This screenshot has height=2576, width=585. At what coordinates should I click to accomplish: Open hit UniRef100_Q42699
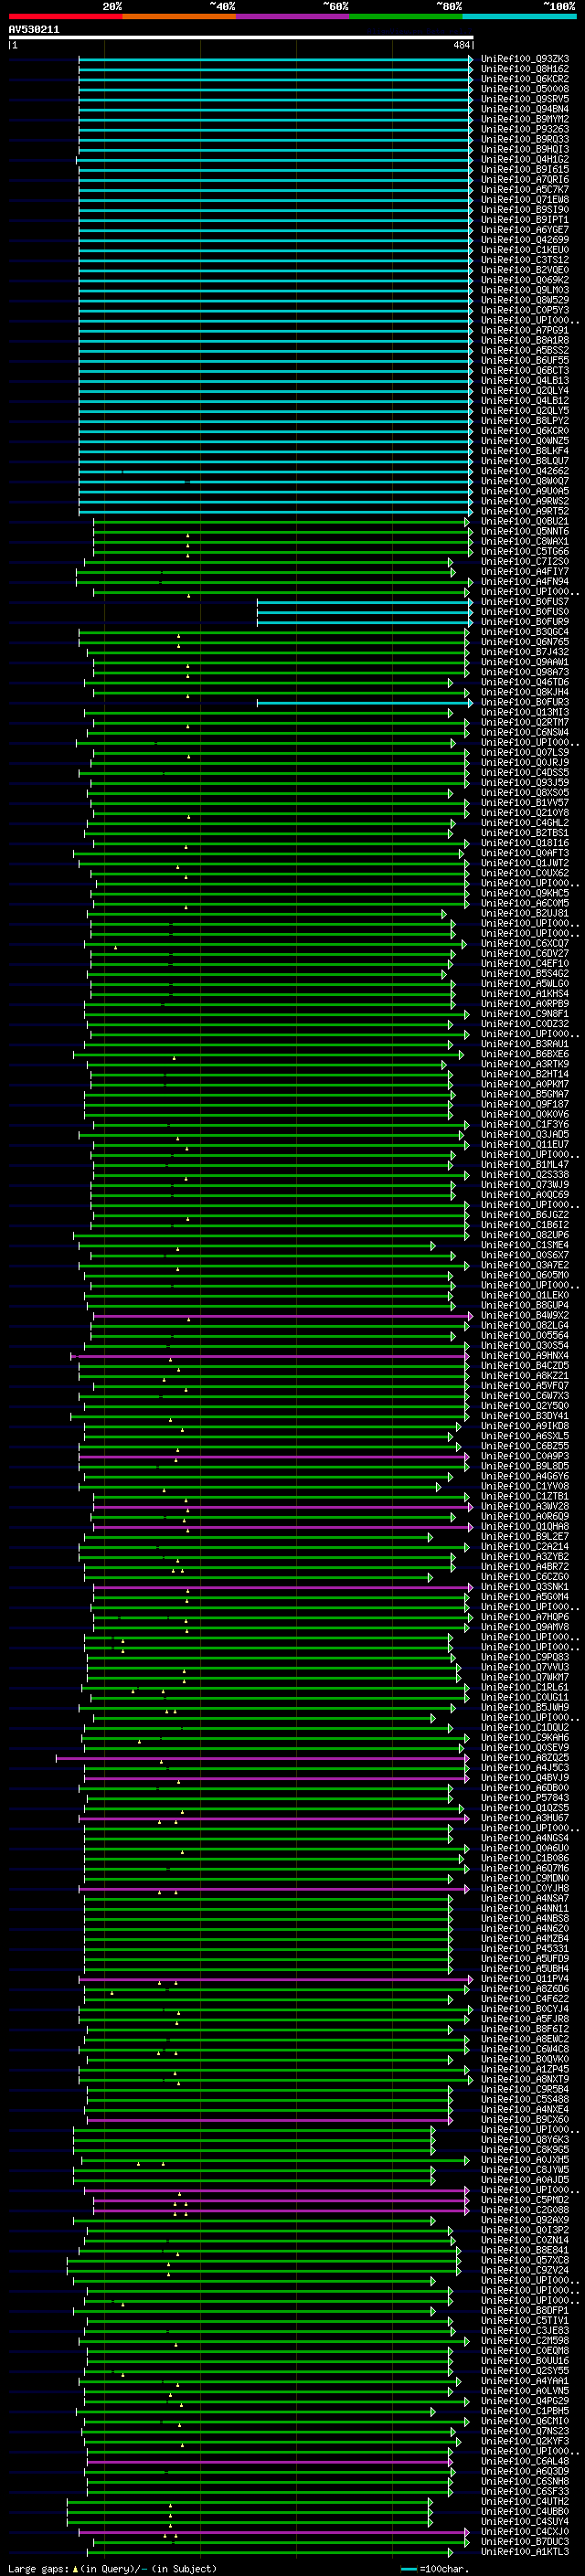(525, 240)
